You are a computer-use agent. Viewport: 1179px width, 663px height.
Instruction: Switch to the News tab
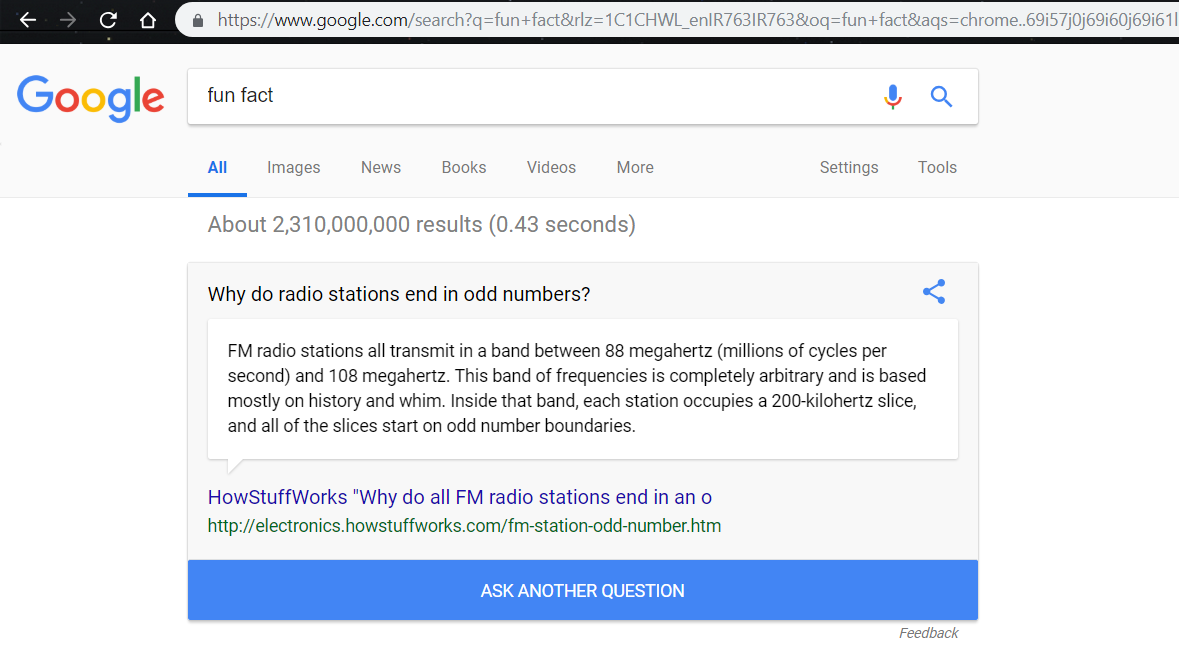pyautogui.click(x=380, y=168)
